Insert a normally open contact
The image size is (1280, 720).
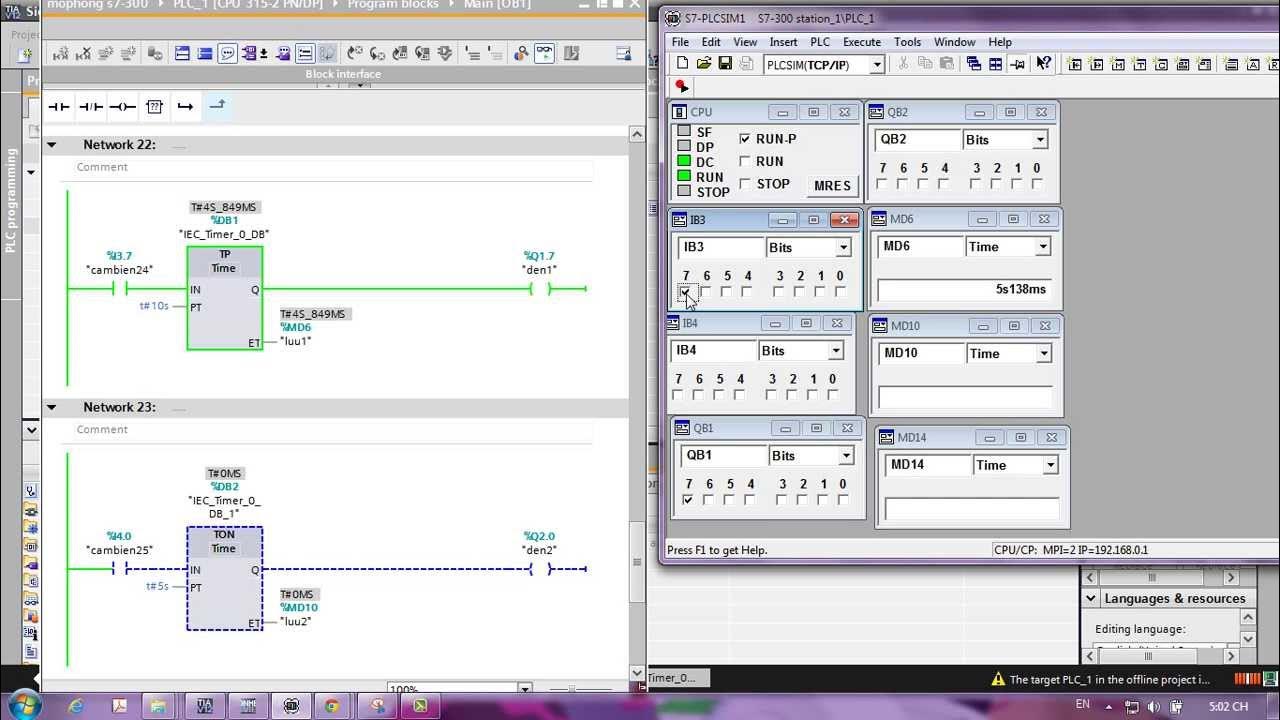point(59,106)
